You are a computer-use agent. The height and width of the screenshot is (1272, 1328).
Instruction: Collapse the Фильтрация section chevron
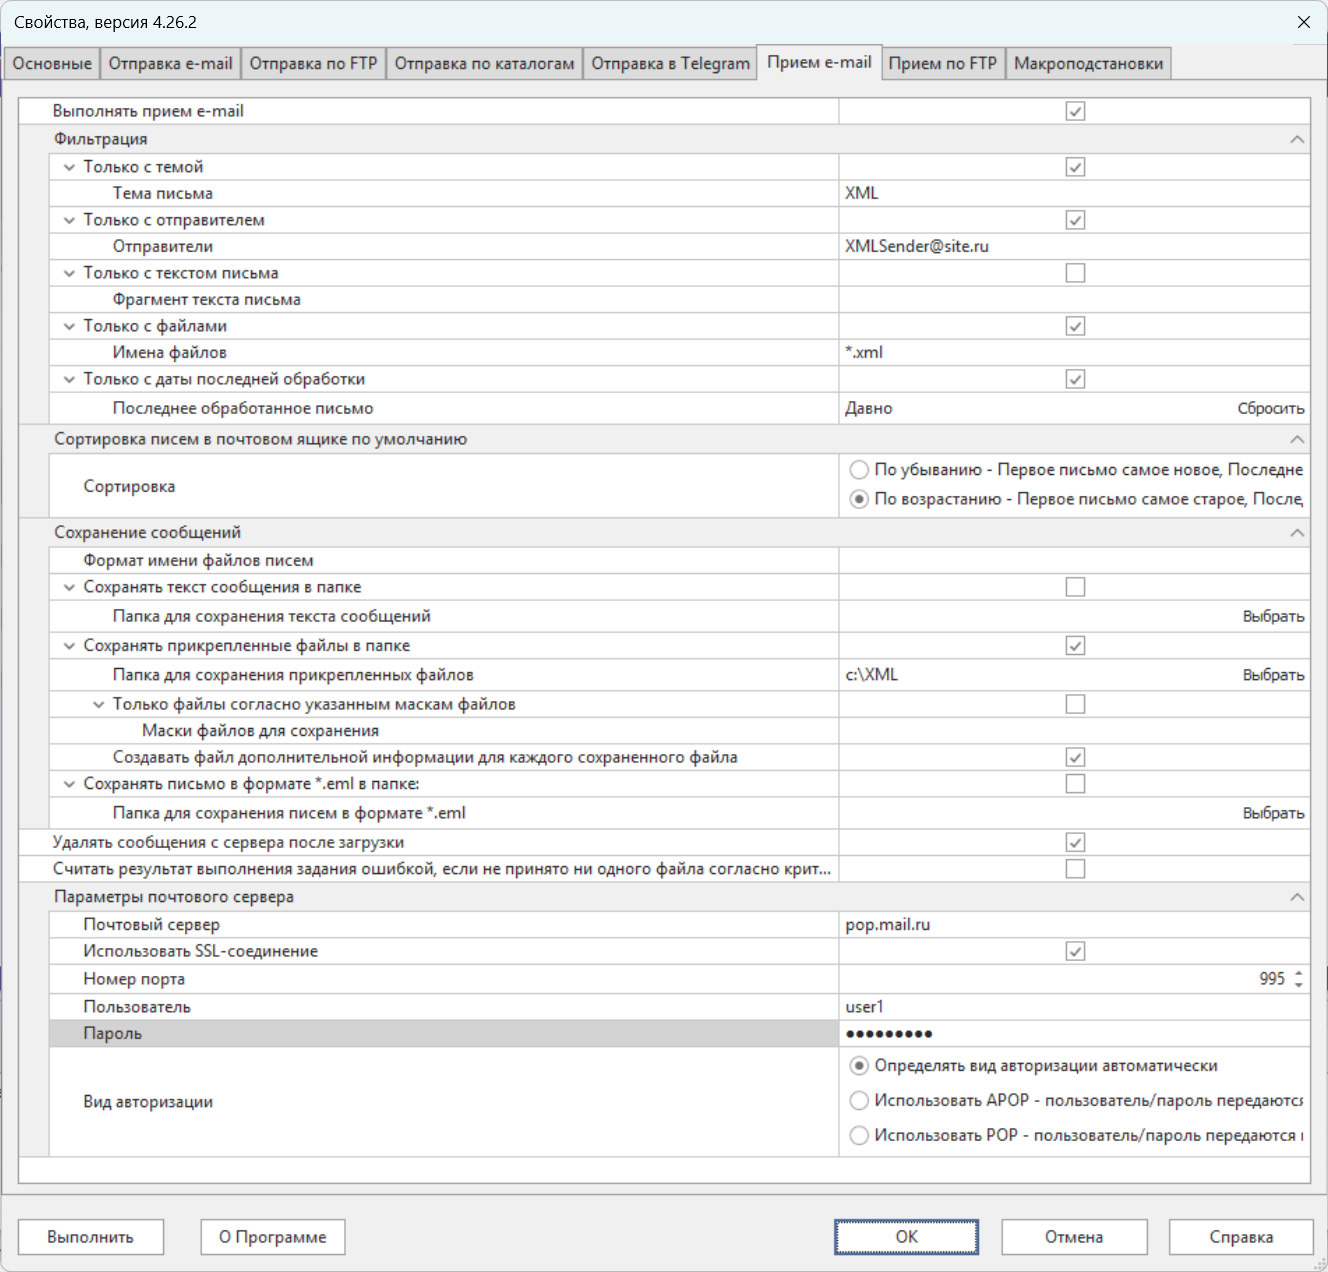[x=1297, y=139]
